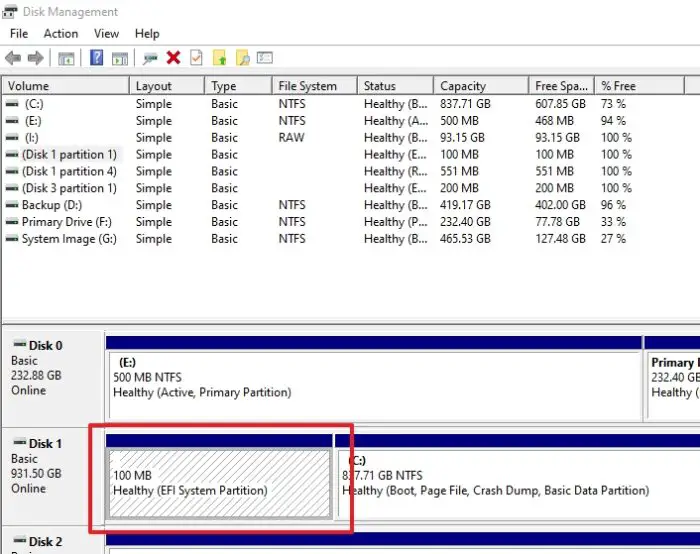Screen dimensions: 700x554
Task: Click the Show/Hide Console Tree icon
Action: 66,58
